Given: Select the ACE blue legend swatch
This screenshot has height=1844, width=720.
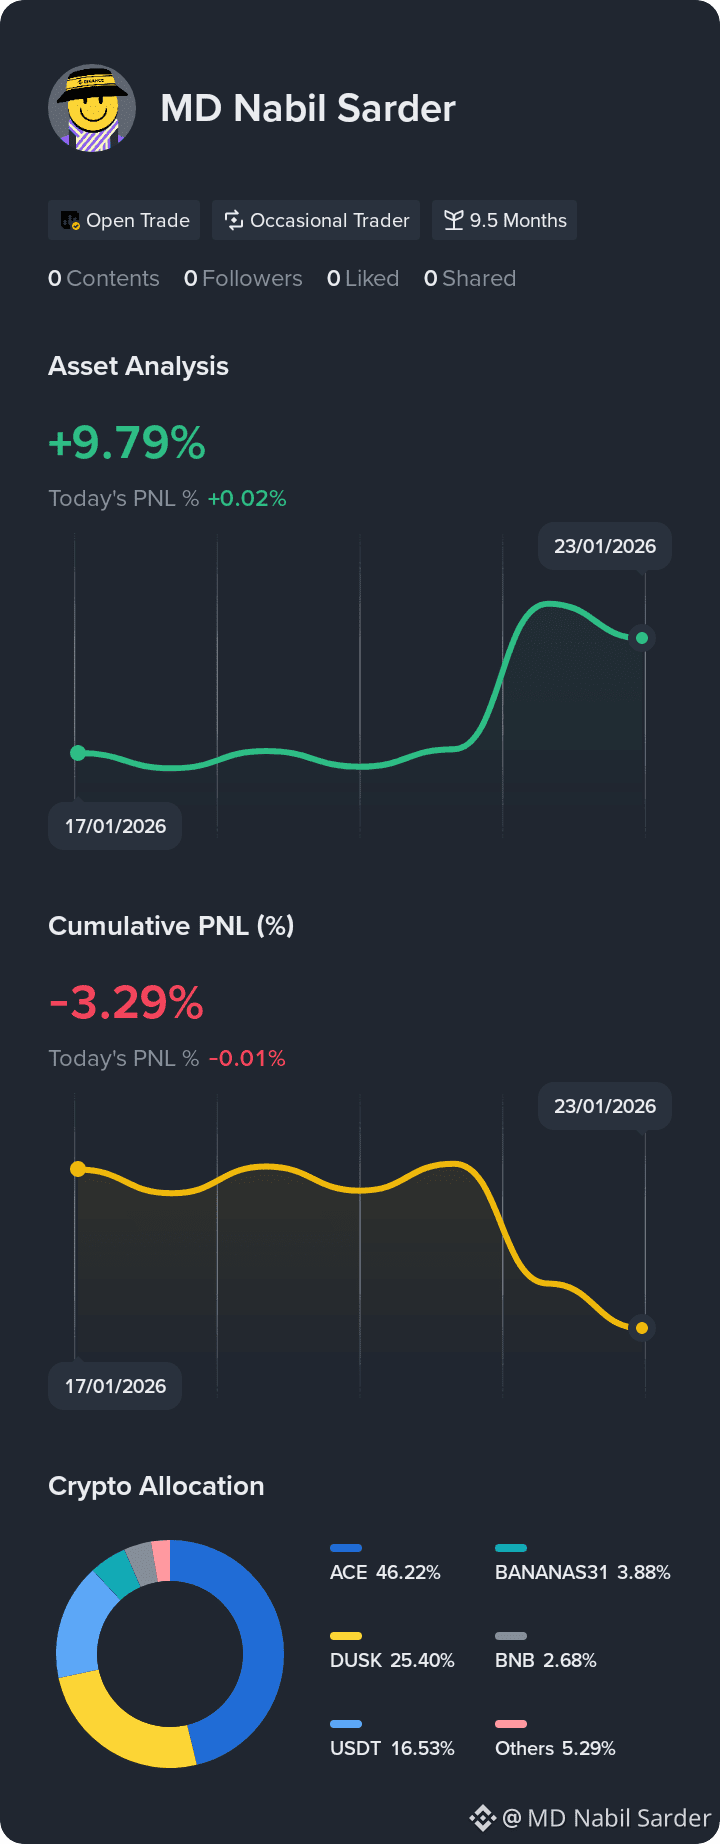Looking at the screenshot, I should pyautogui.click(x=346, y=1548).
